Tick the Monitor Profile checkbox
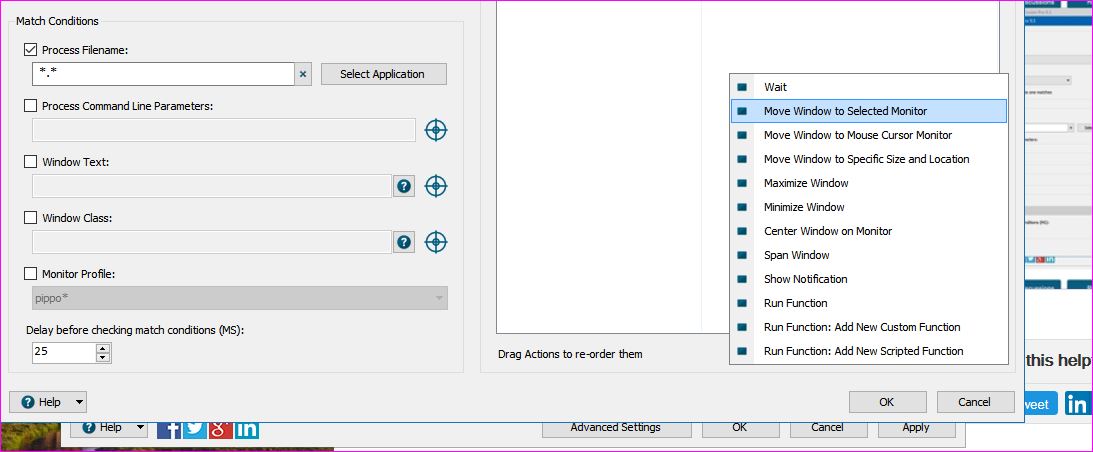The image size is (1093, 452). 30,274
